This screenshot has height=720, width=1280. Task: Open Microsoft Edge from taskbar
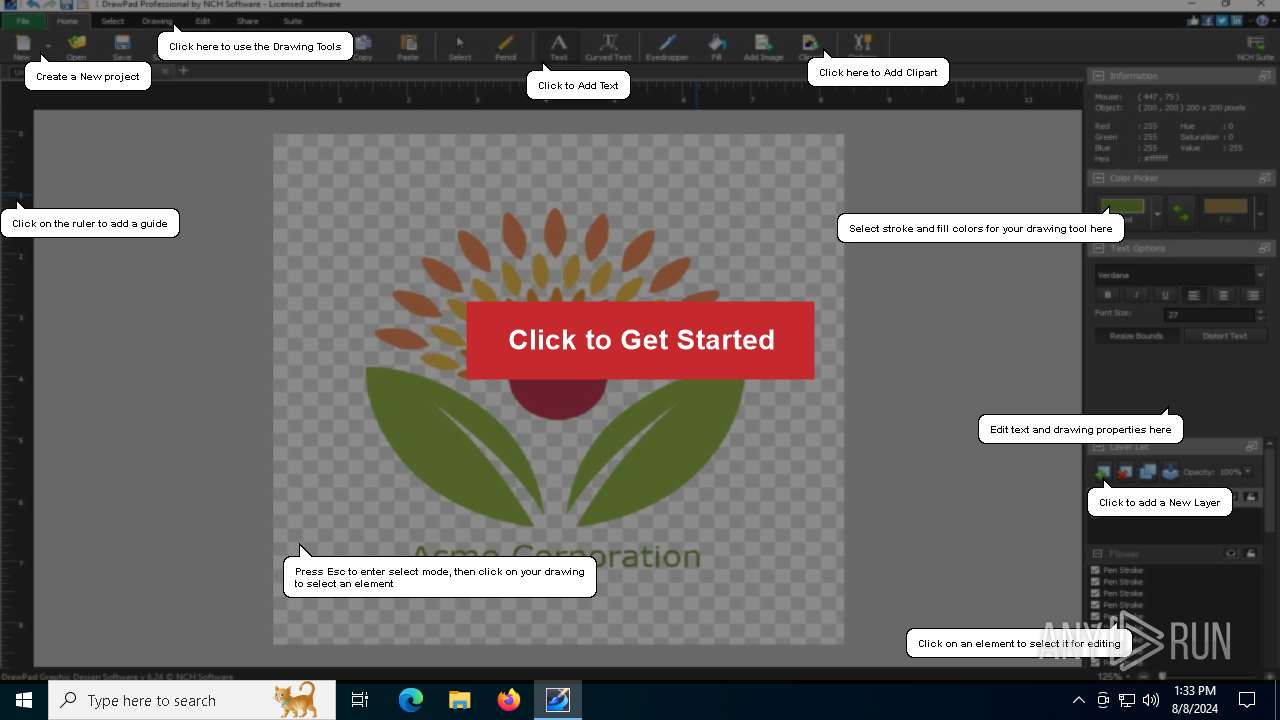tap(411, 700)
